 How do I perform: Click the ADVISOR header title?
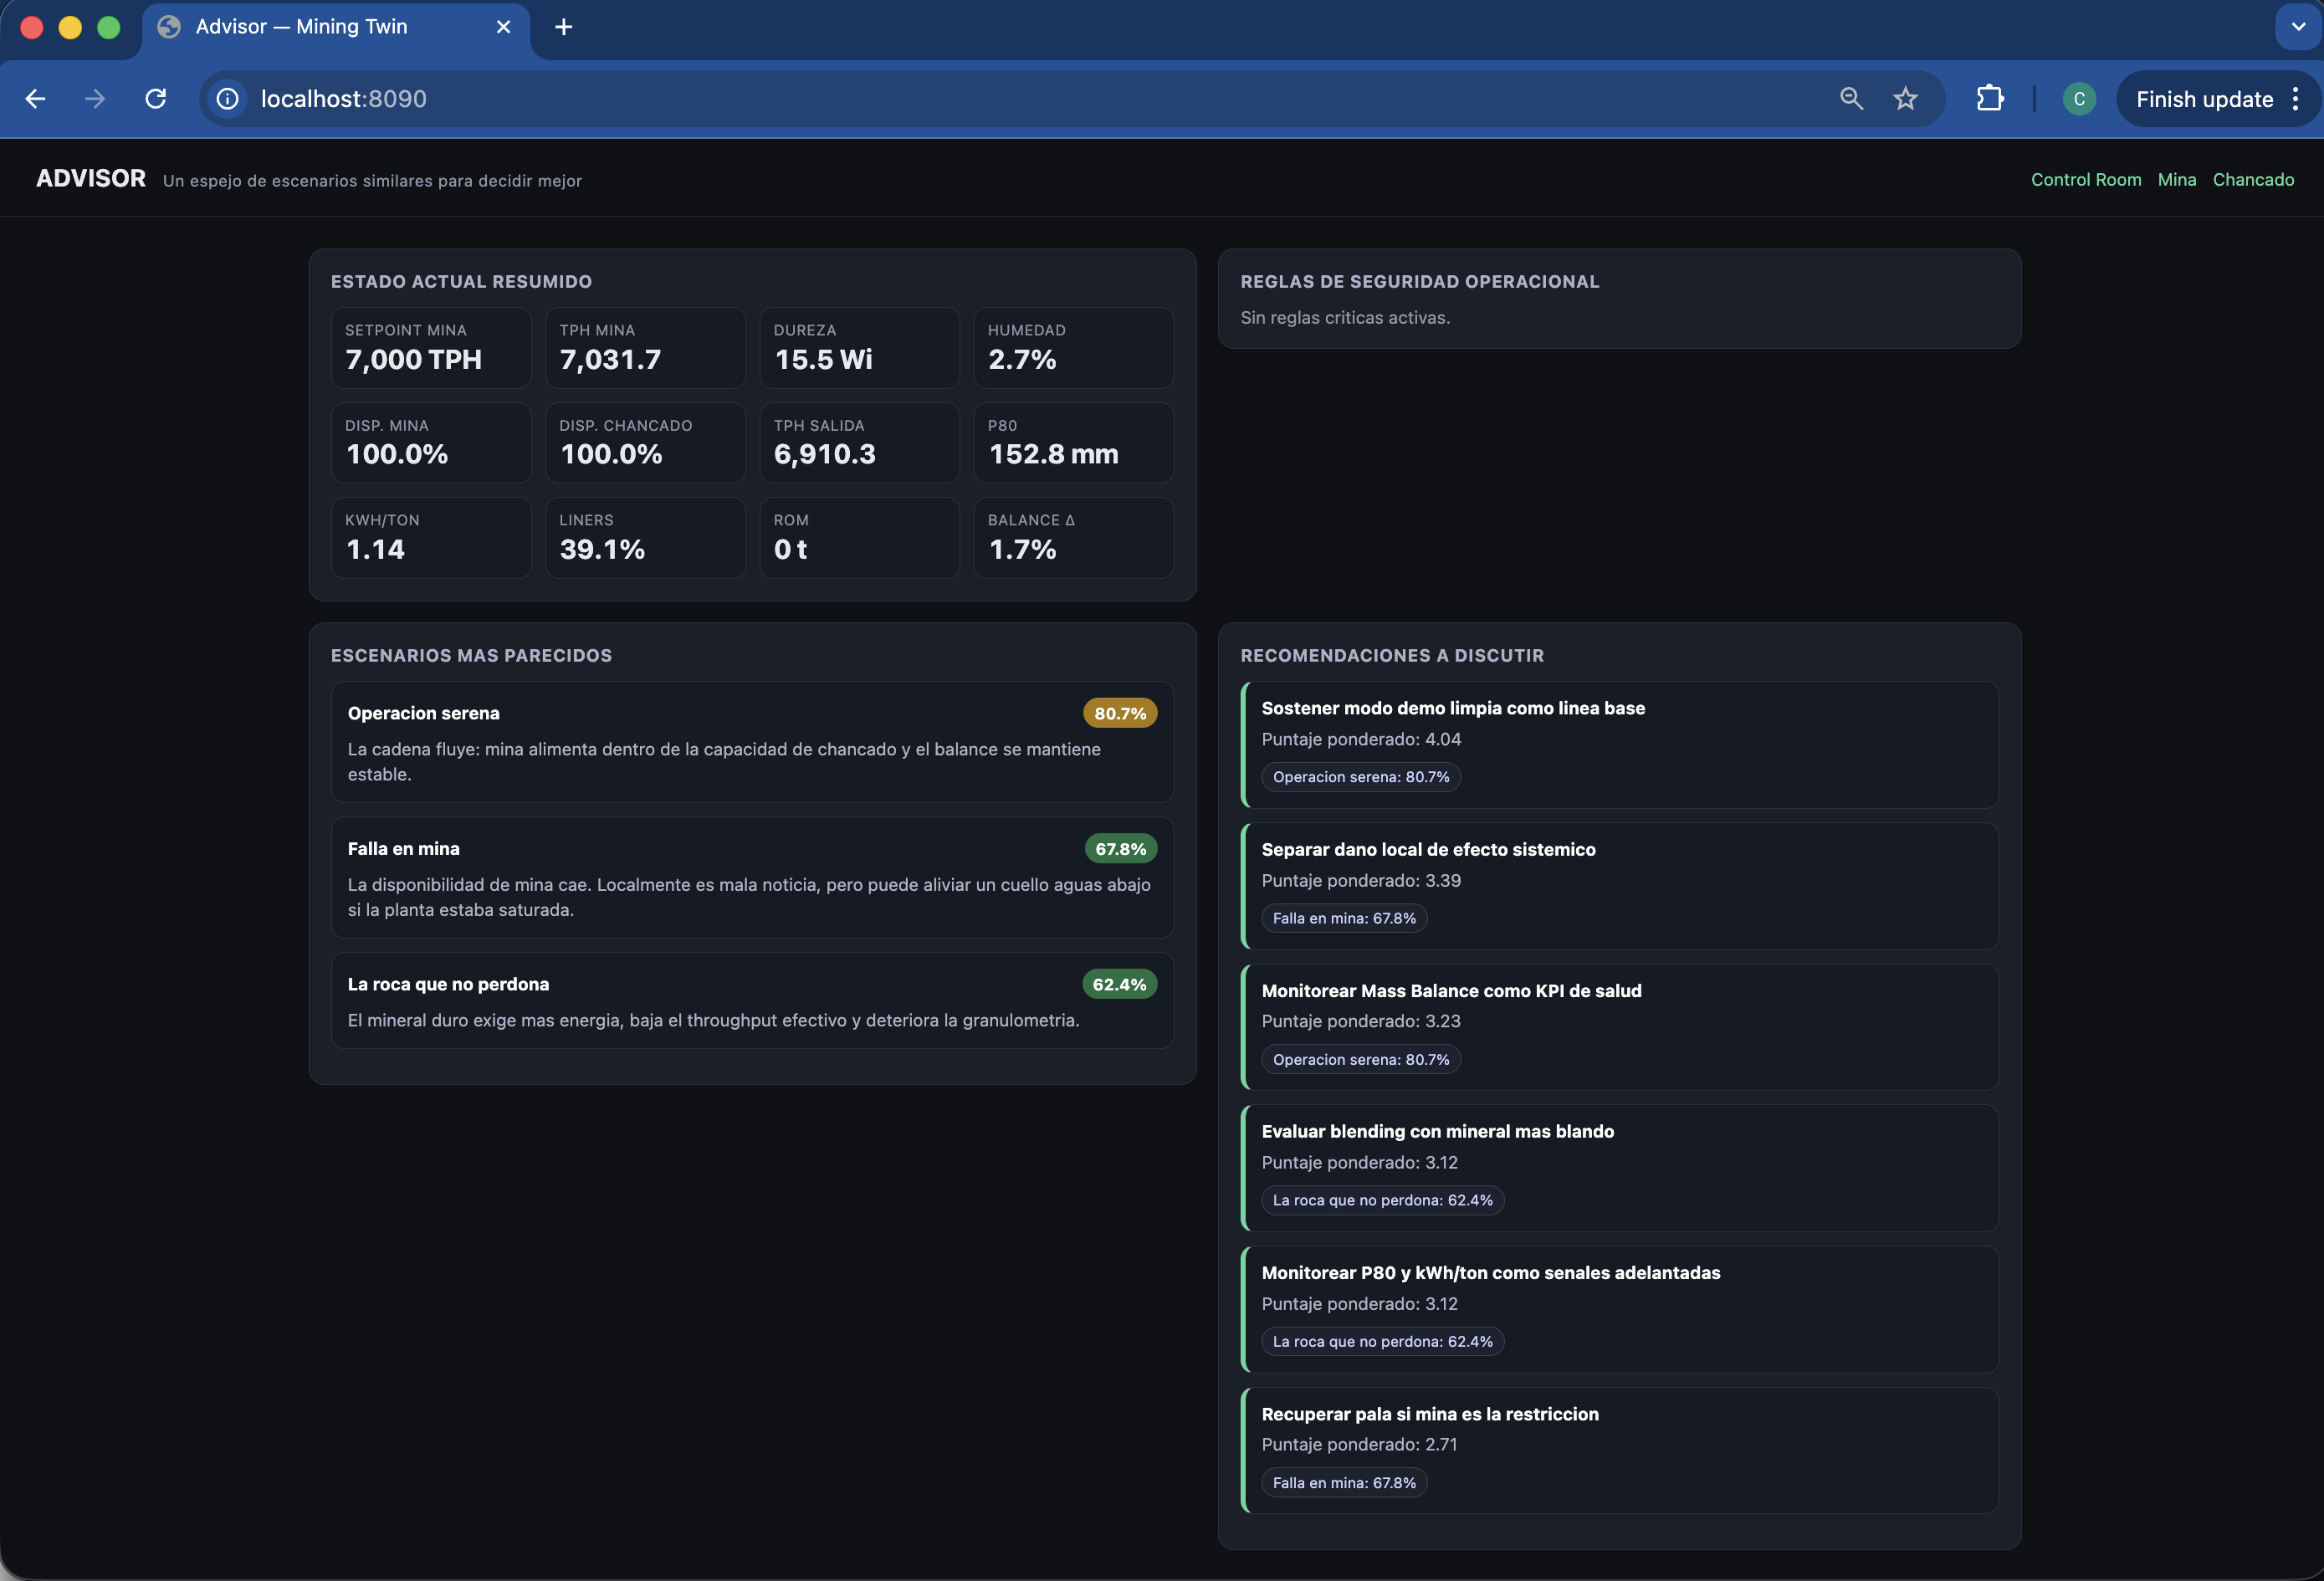91,178
